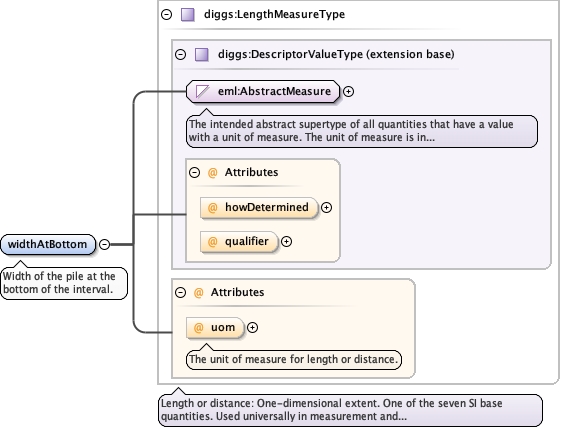The image size is (561, 430).
Task: Click @ icon beside Attributes above uom
Action: (199, 293)
